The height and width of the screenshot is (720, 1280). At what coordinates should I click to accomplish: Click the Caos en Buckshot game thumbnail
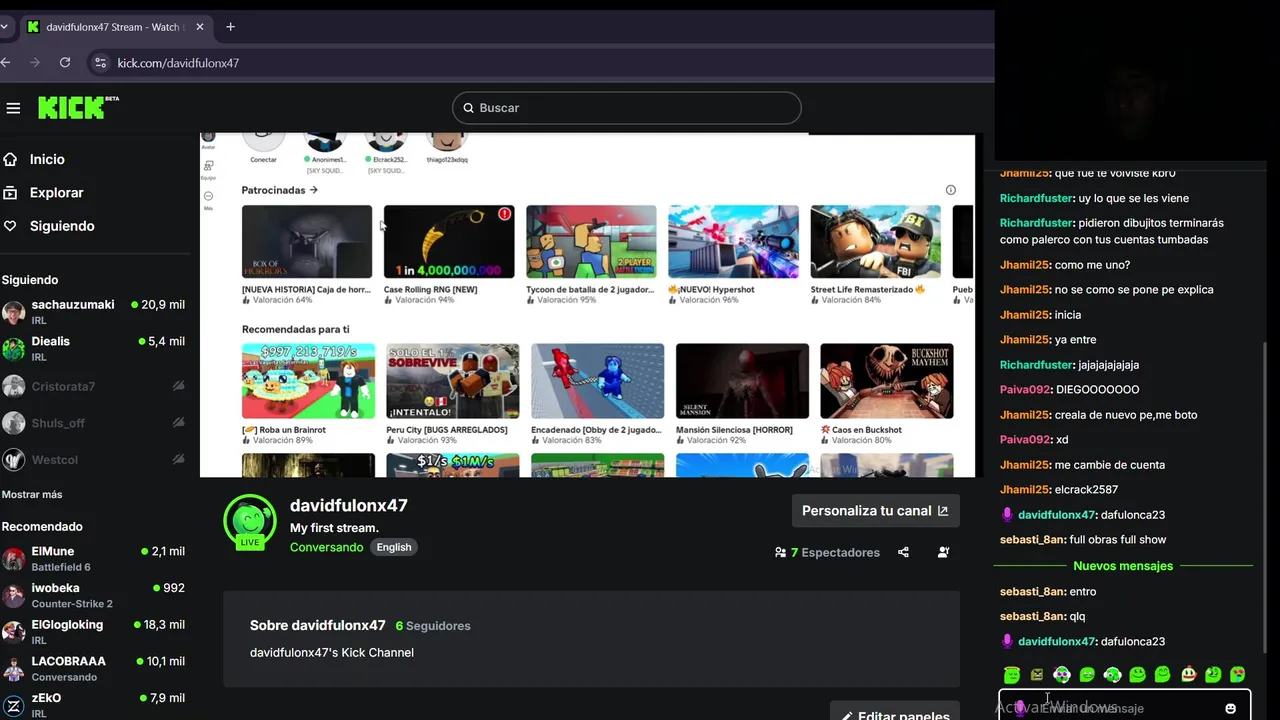tap(887, 381)
